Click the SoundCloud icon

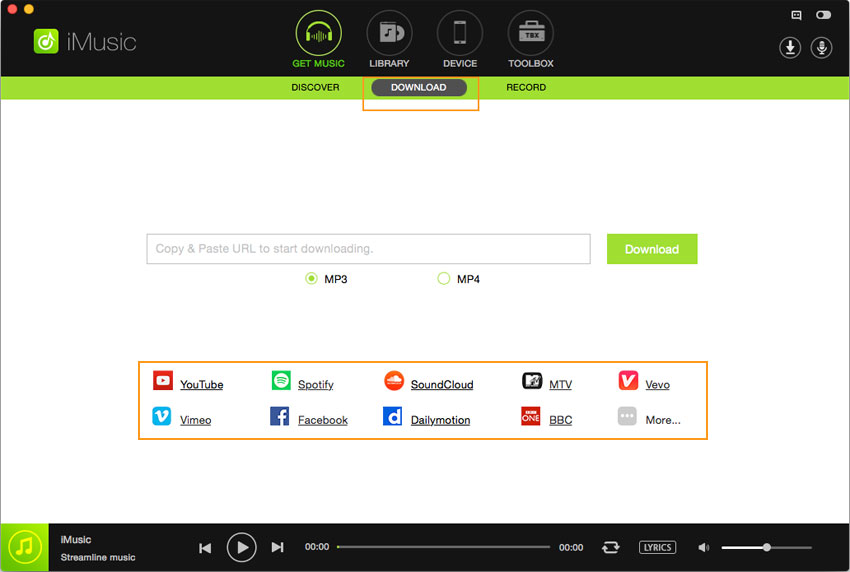pos(394,381)
